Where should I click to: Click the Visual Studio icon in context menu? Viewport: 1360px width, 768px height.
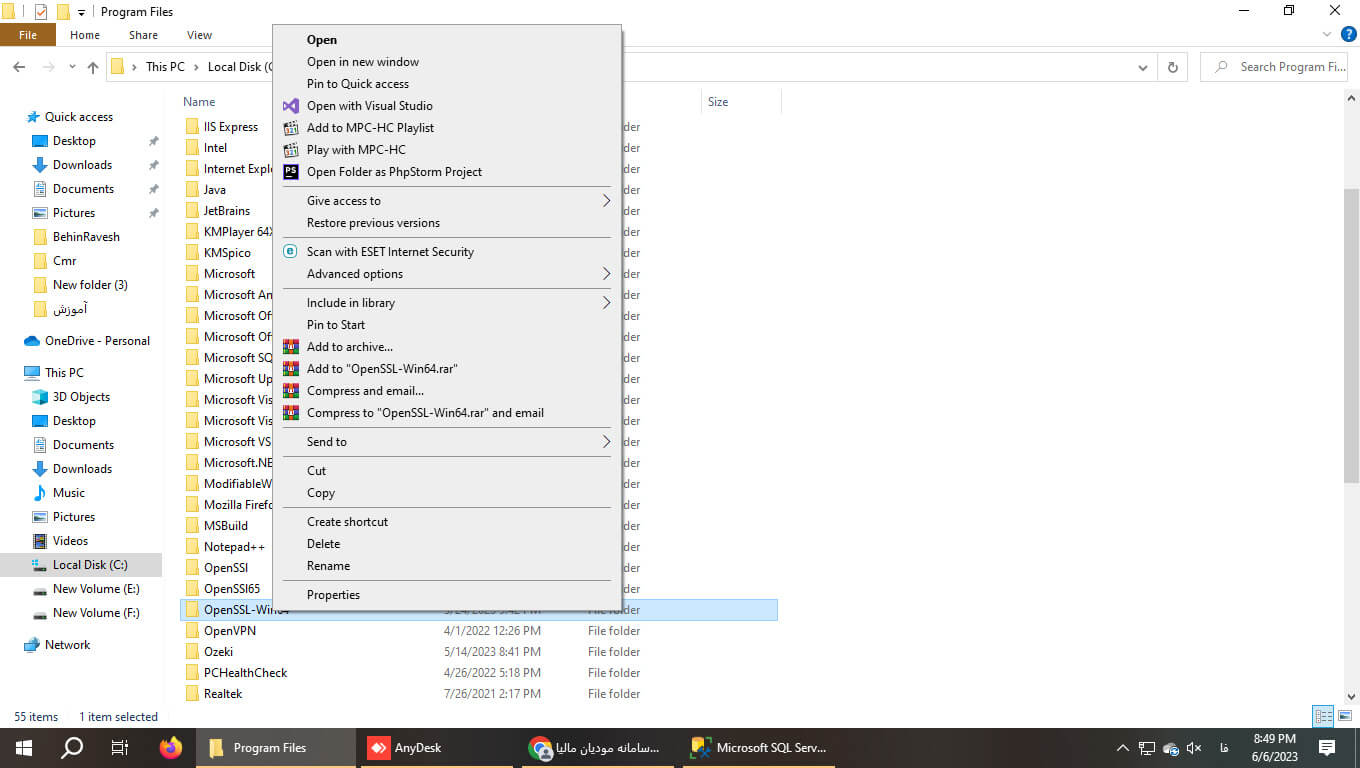tap(290, 106)
